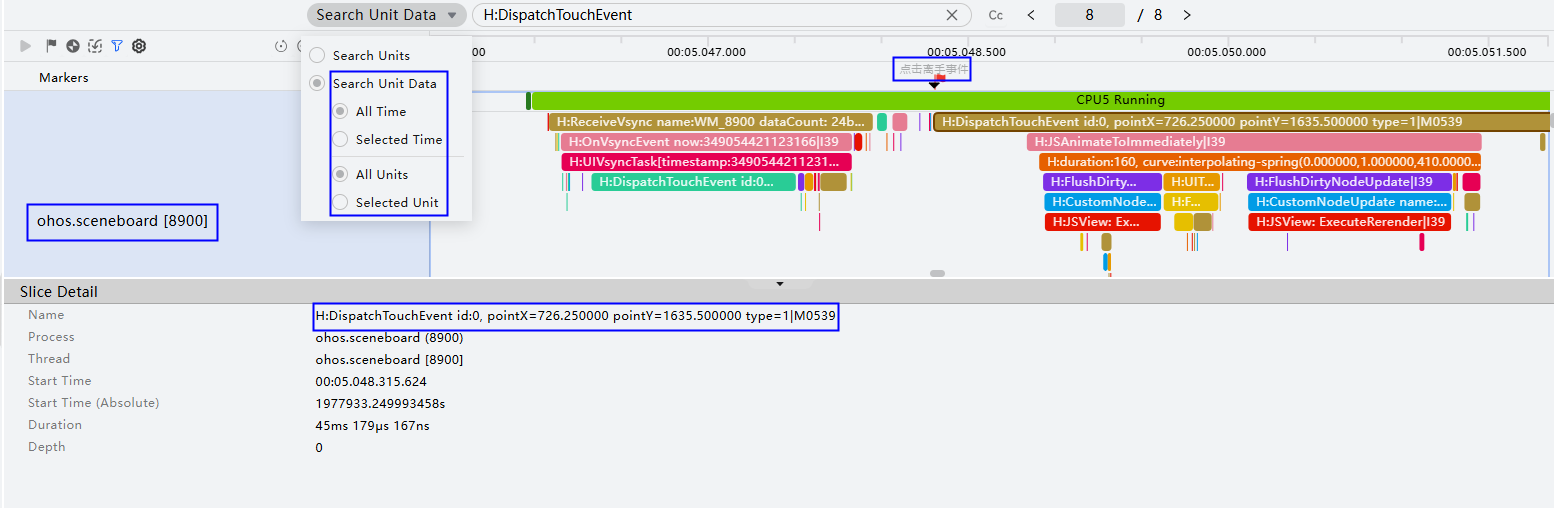Select the H:duration:160 curve:interpolating-spring slice
This screenshot has width=1554, height=508.
[x=1260, y=162]
